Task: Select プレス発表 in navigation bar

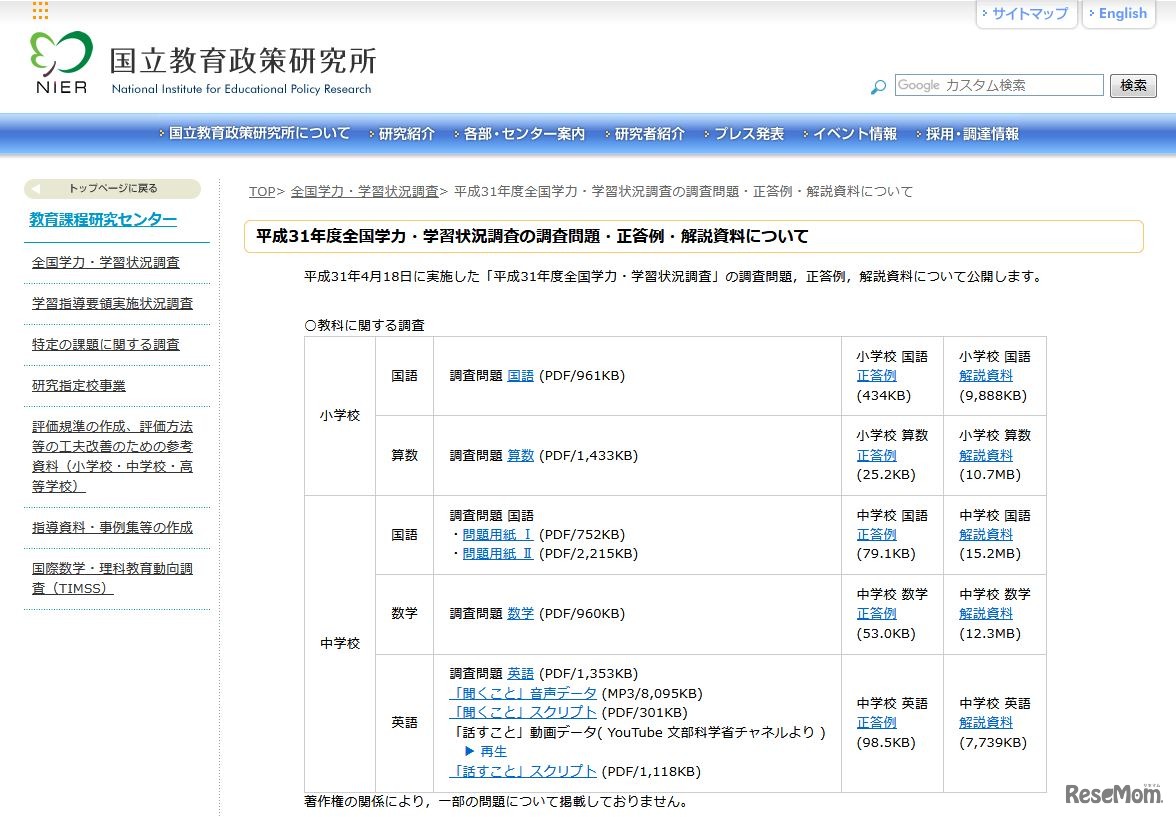Action: 748,134
